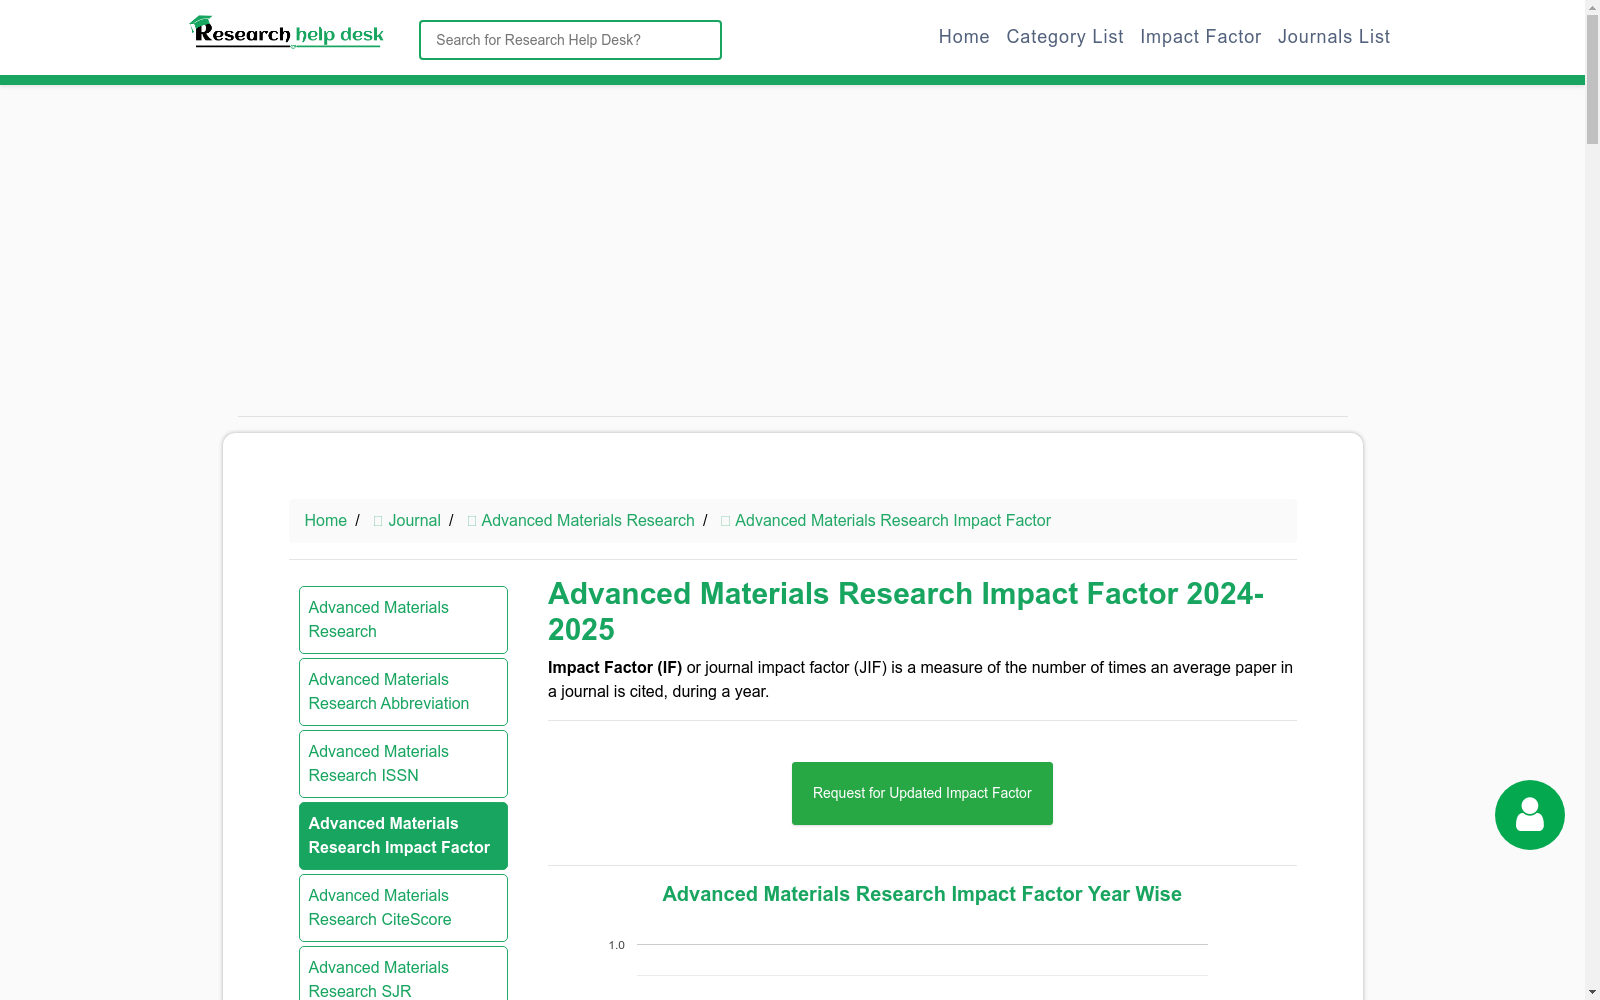
Task: Open the green user profile floating button
Action: tap(1529, 815)
